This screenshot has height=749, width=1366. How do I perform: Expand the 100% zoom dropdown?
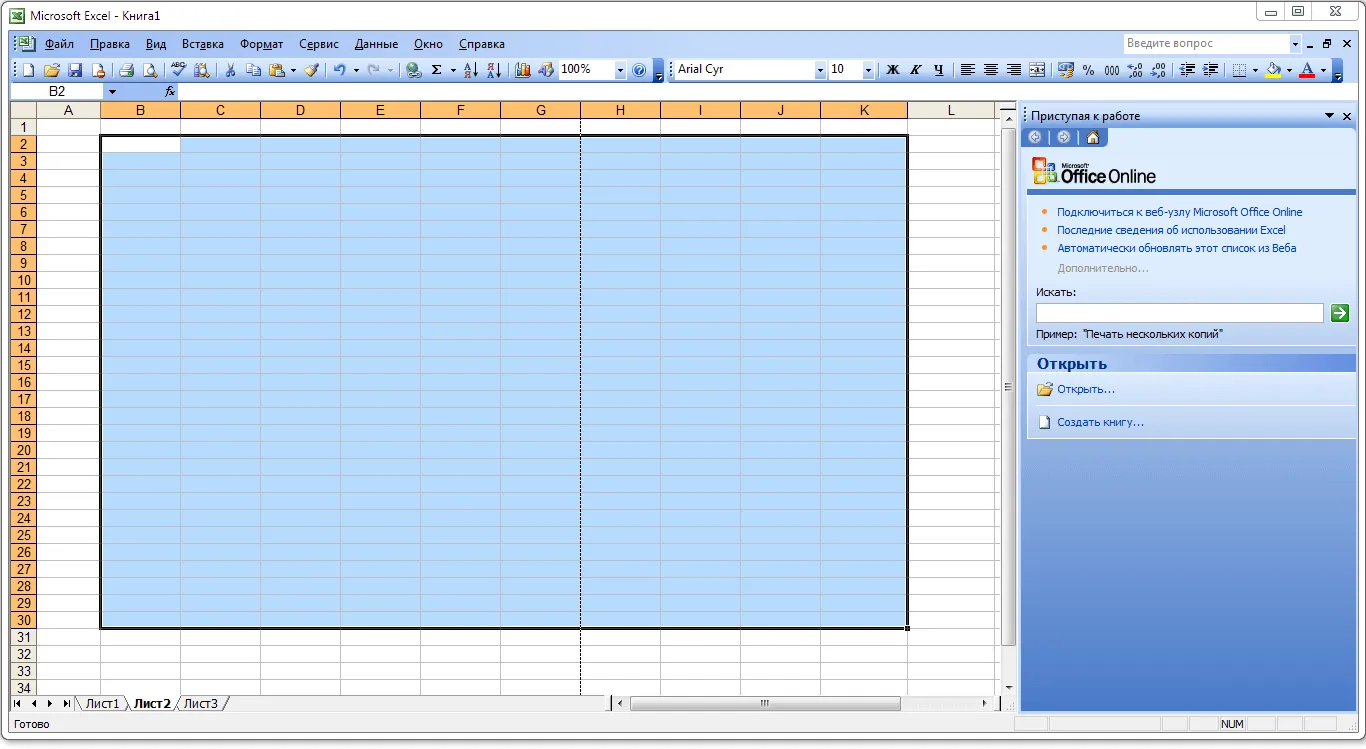pos(620,70)
